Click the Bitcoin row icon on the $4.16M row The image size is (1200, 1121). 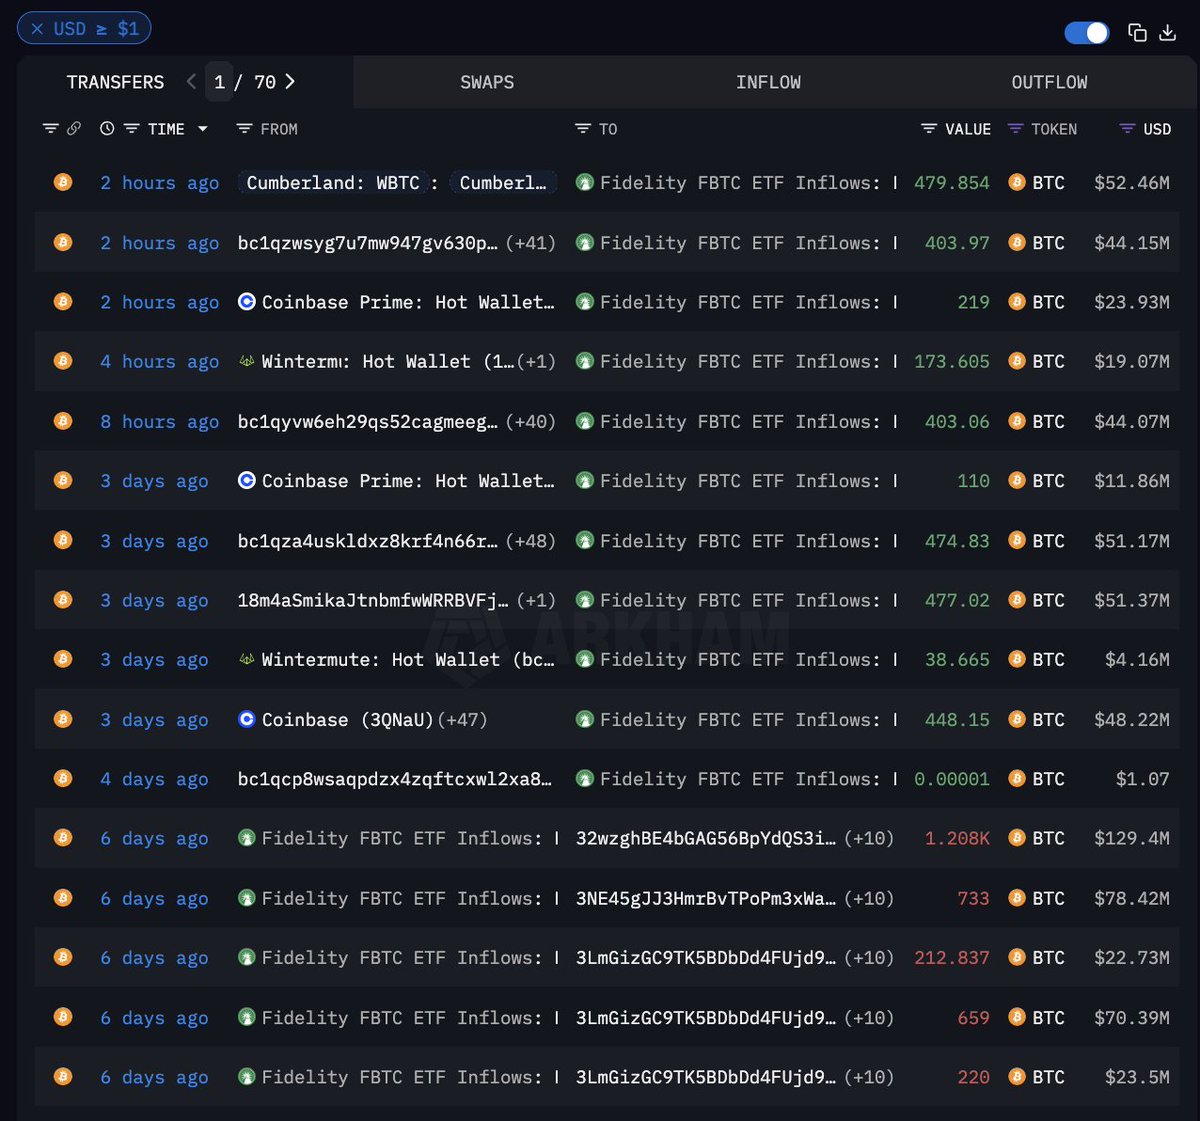tap(63, 659)
